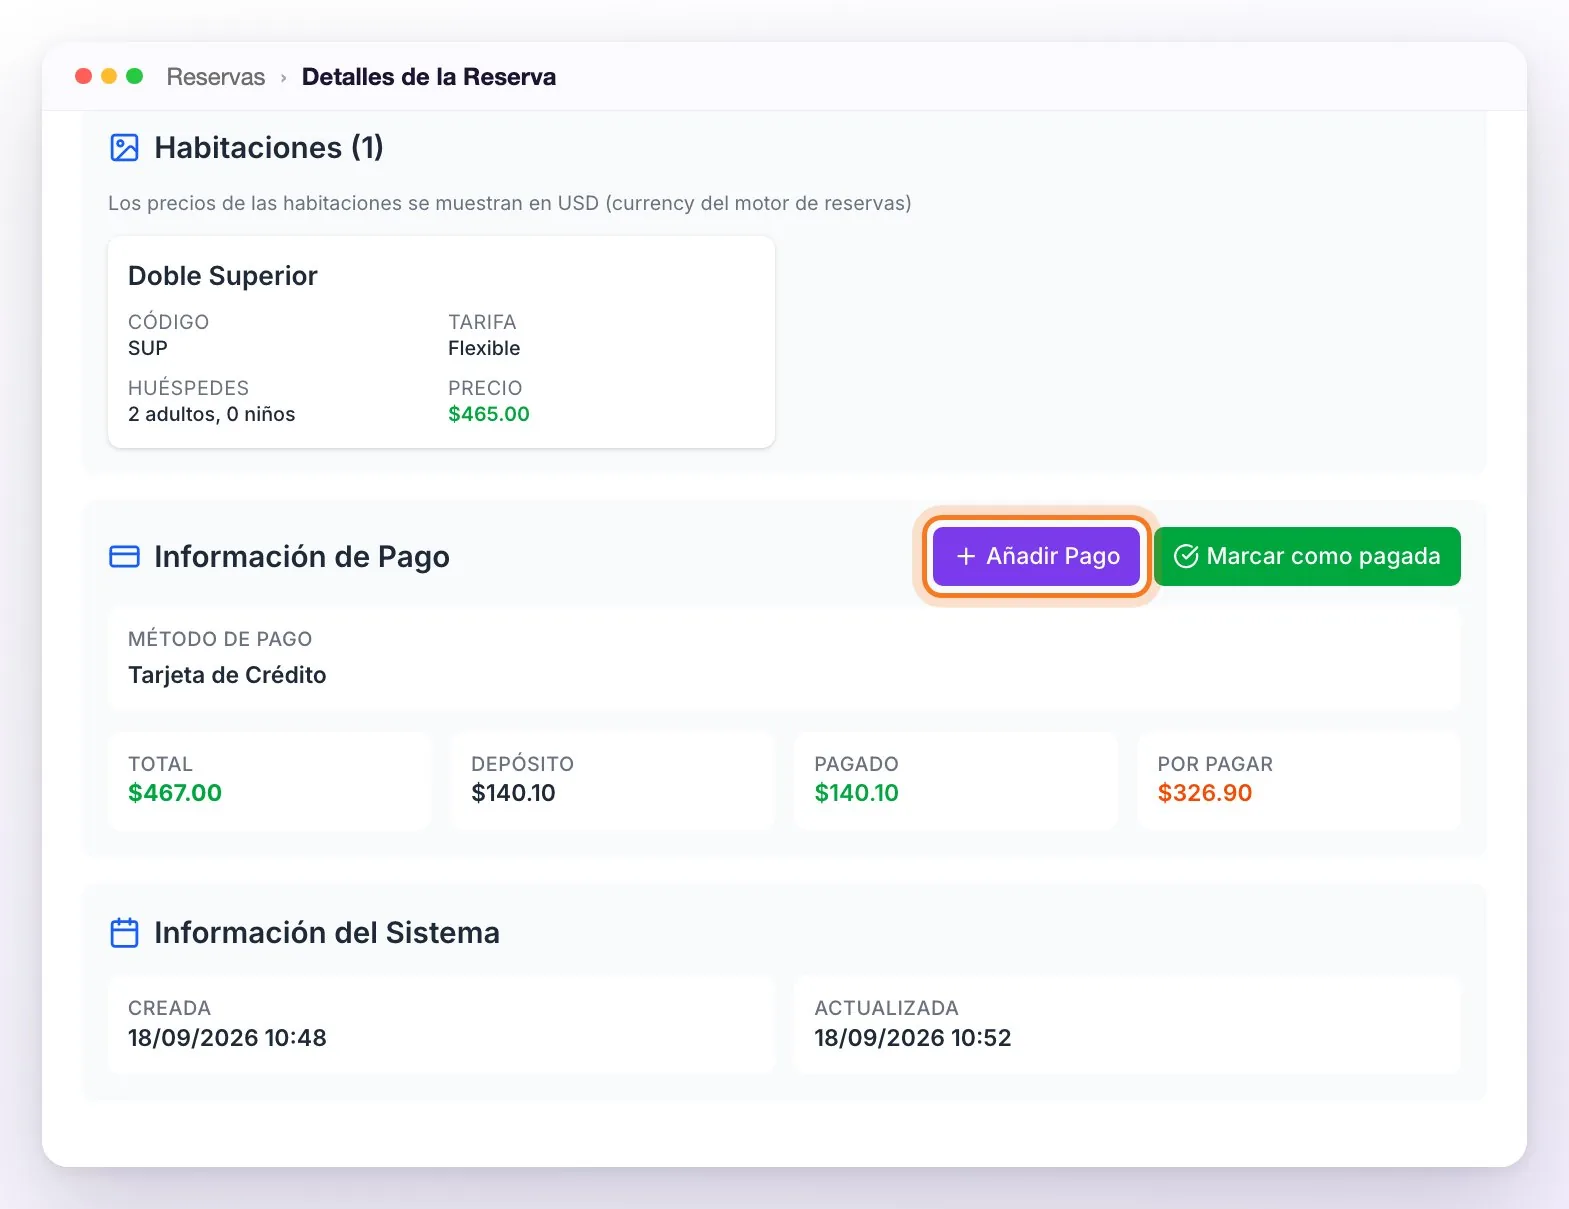Click the credit card icon by Información de Pago
This screenshot has width=1569, height=1209.
coord(124,556)
